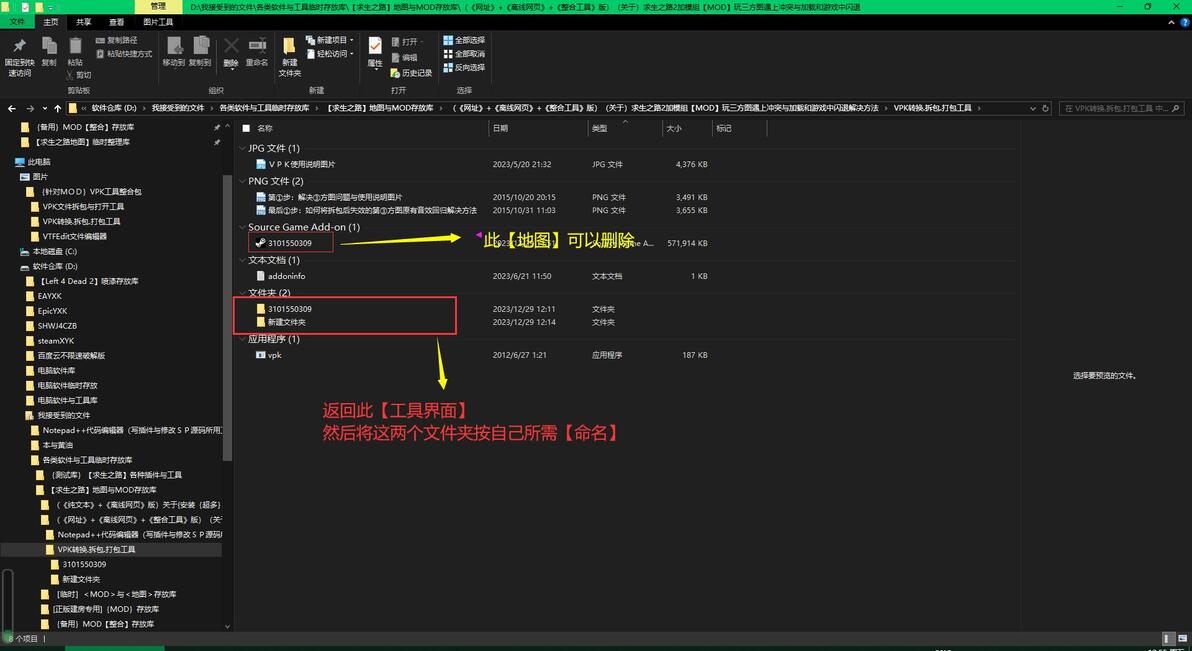Click the blue help question mark icon
Viewport: 1192px width, 651px height.
point(1184,23)
